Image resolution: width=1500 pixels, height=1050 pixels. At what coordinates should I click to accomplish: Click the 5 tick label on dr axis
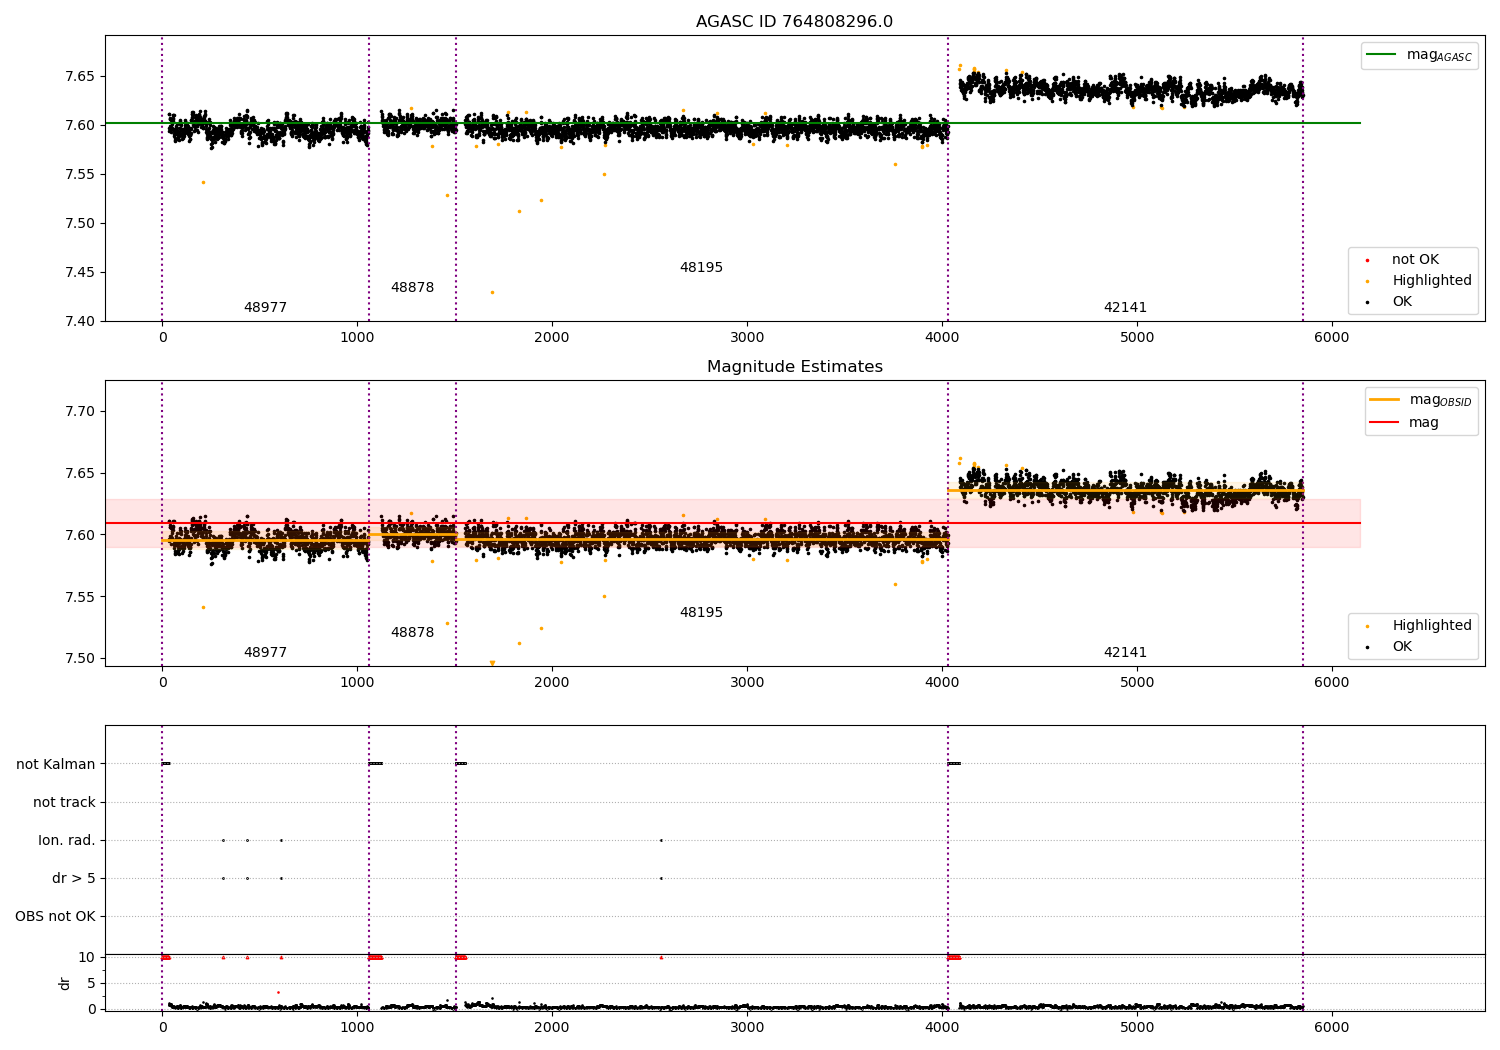(91, 984)
